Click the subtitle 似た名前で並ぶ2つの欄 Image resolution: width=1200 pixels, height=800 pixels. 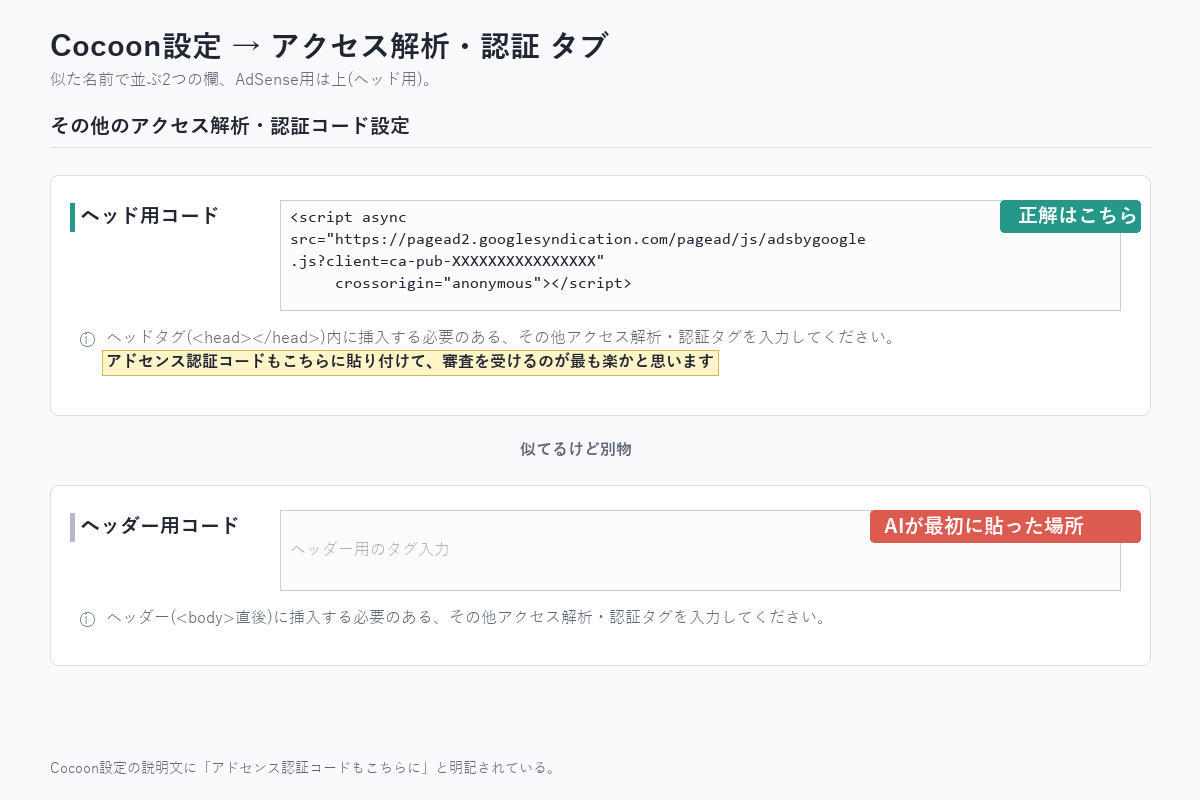[241, 79]
